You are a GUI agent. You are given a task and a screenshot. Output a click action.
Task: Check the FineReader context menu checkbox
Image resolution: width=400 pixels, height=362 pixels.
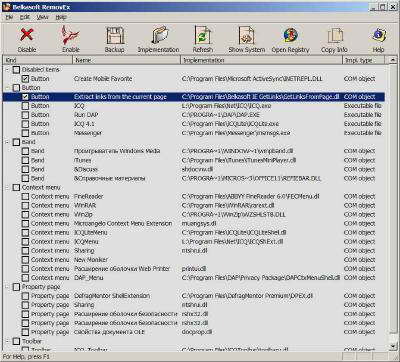click(25, 196)
